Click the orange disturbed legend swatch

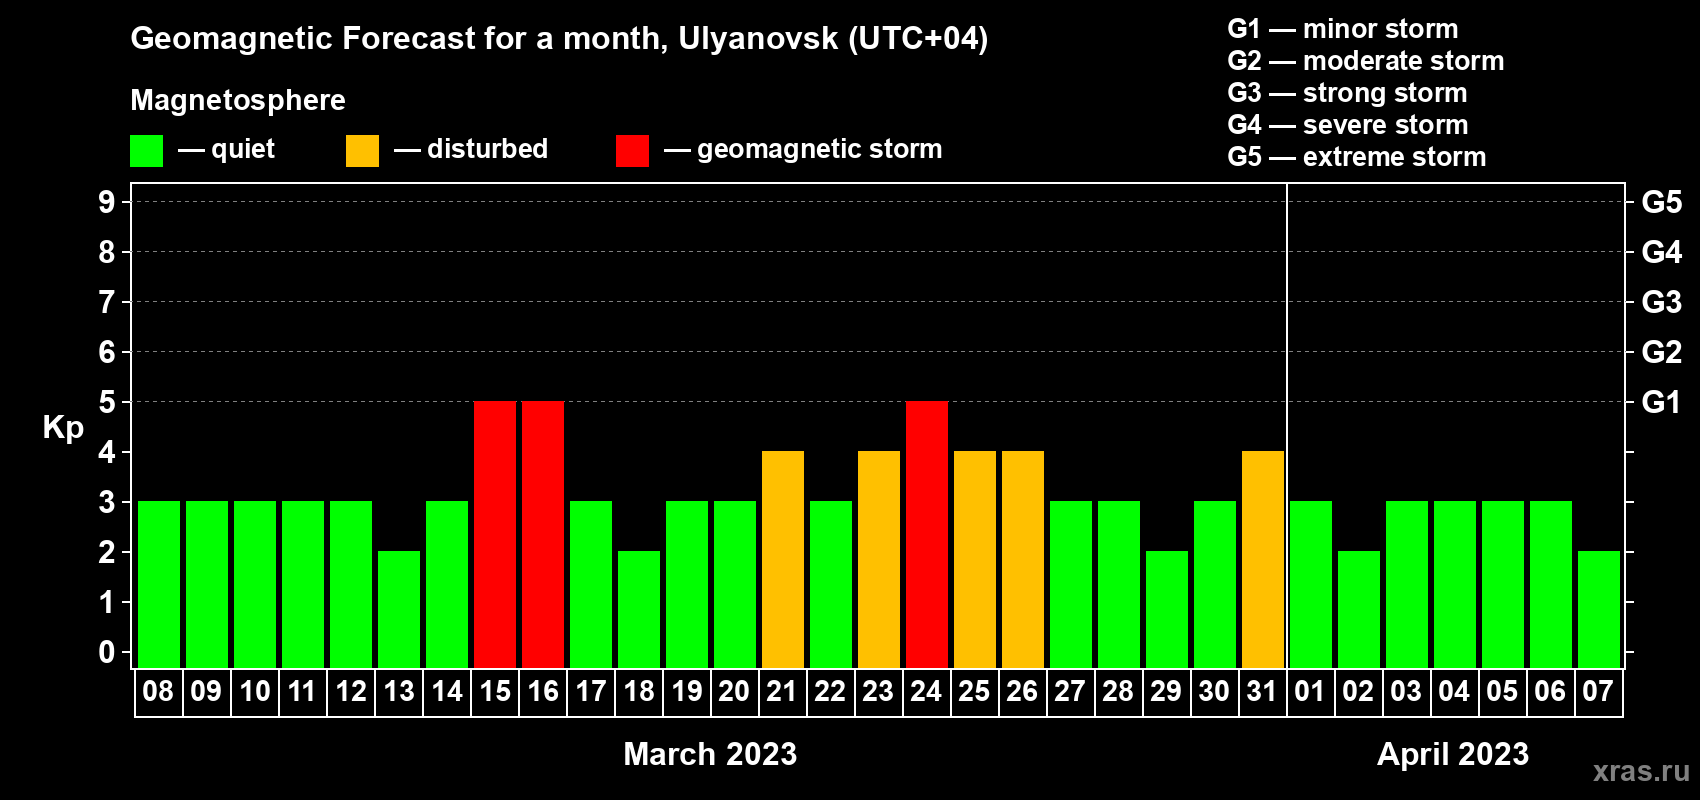click(x=363, y=151)
